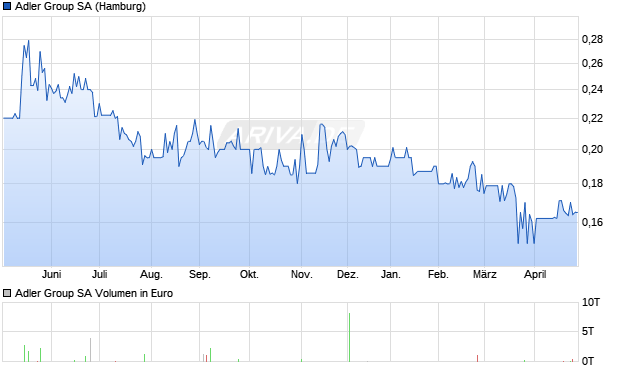
Task: Click the 0,16 price axis value
Action: click(x=592, y=222)
